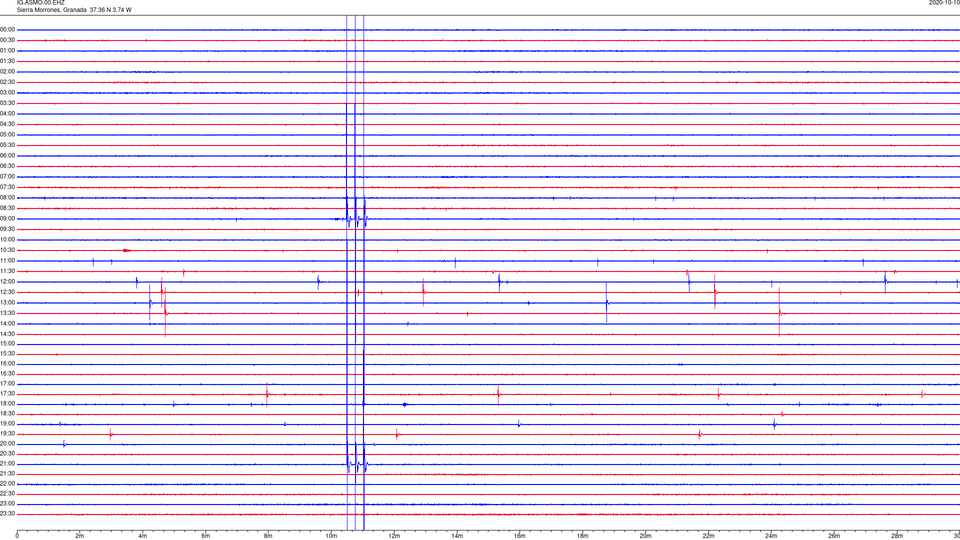Select the 06:00 time label
The image size is (960, 540).
point(8,156)
